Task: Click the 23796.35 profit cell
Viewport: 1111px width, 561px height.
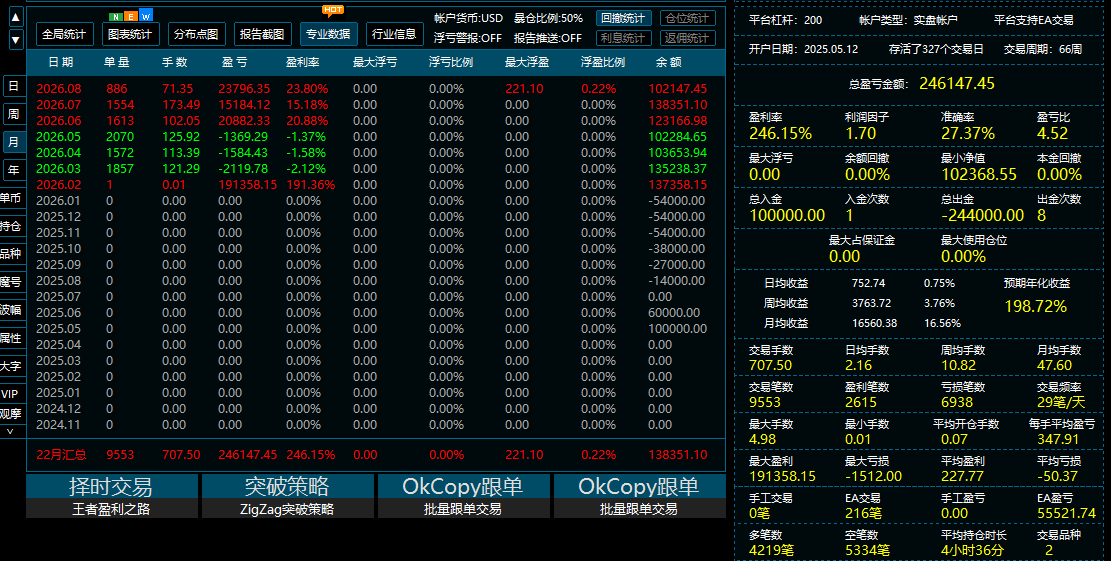Action: click(244, 89)
